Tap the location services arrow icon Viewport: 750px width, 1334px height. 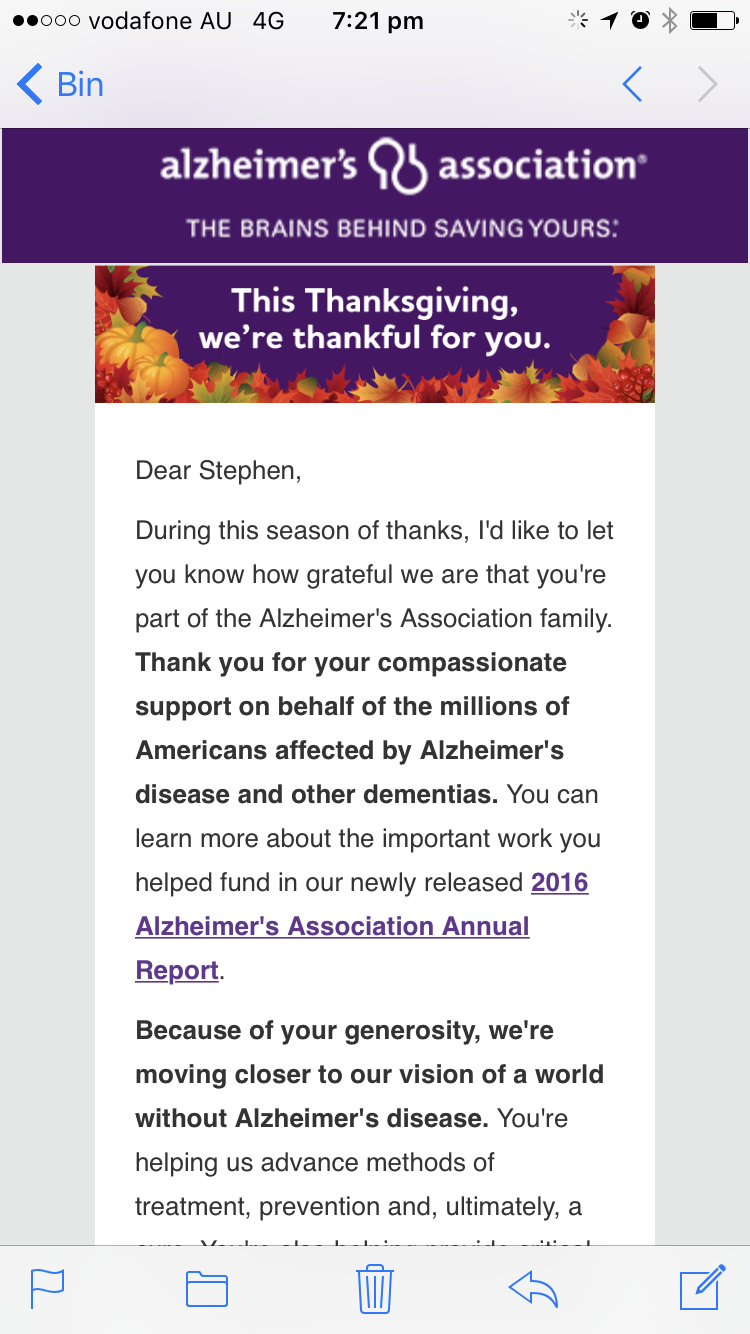click(611, 20)
